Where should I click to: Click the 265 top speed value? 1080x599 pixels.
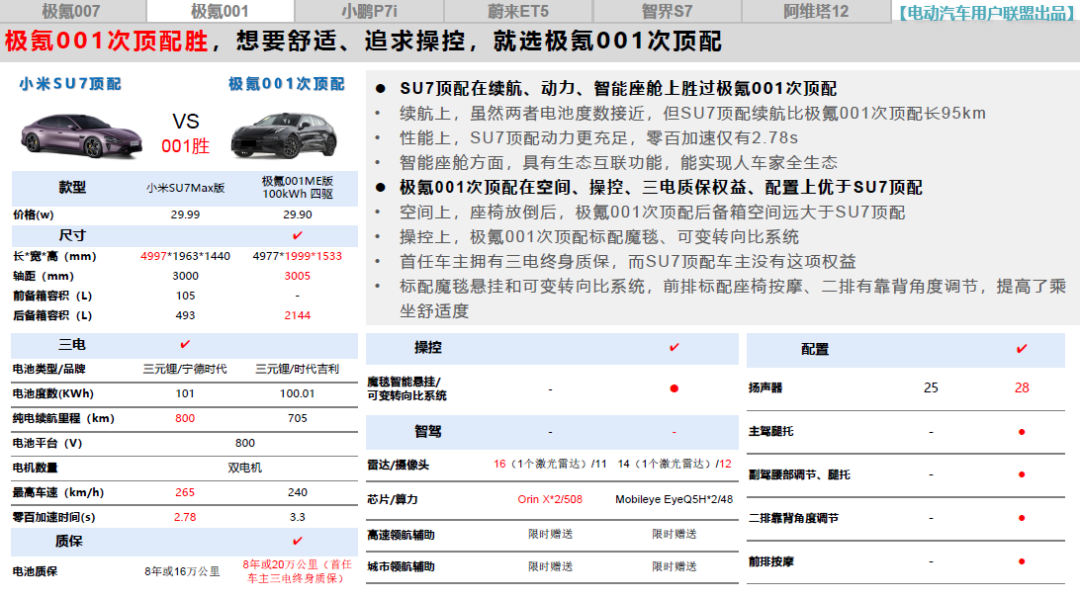click(185, 493)
